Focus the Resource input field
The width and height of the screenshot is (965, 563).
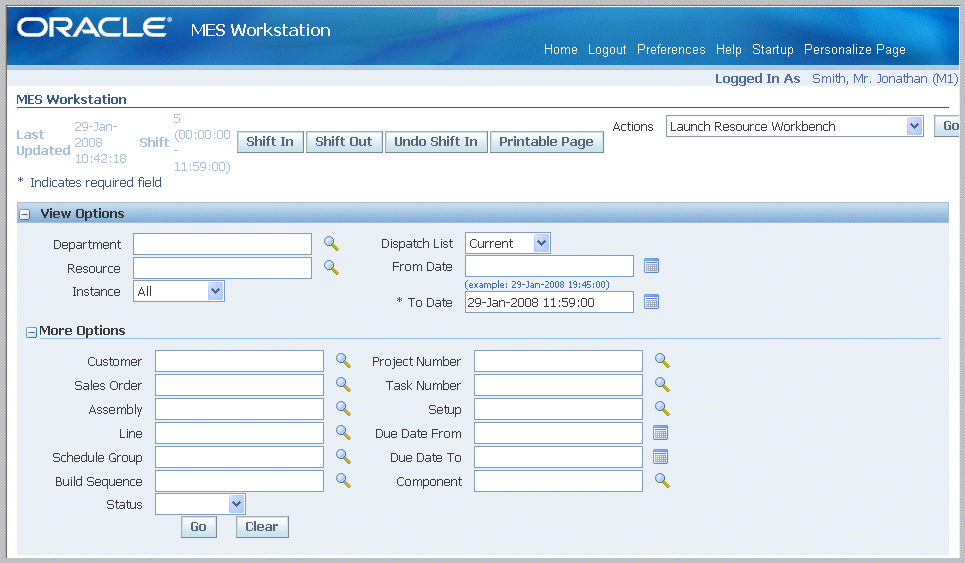[222, 268]
